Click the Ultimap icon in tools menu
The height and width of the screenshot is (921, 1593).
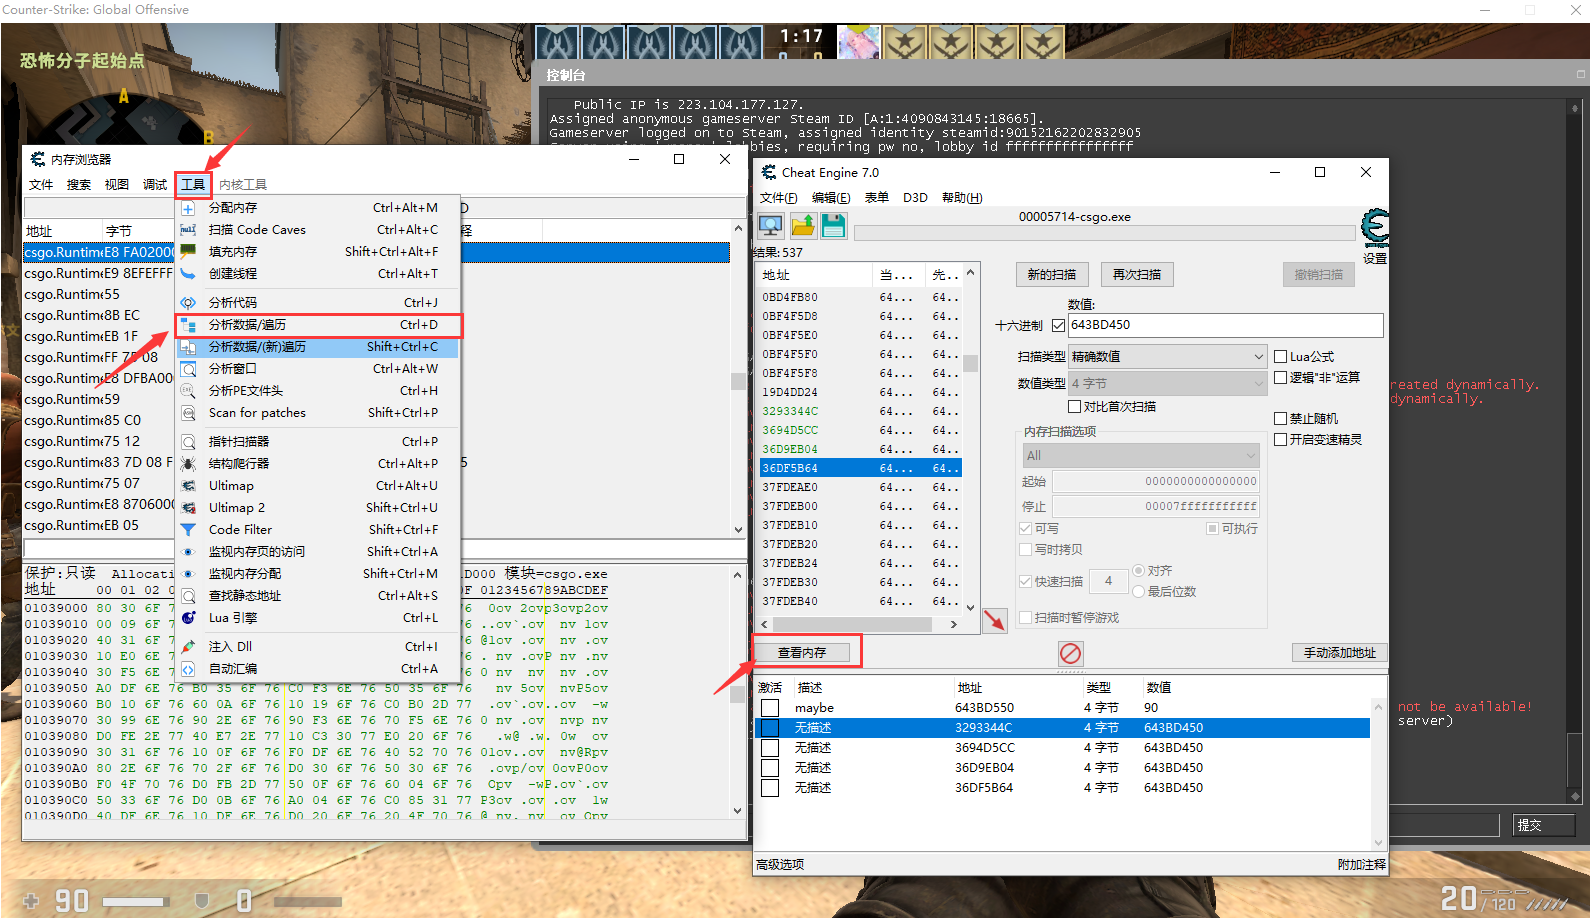[x=188, y=486]
